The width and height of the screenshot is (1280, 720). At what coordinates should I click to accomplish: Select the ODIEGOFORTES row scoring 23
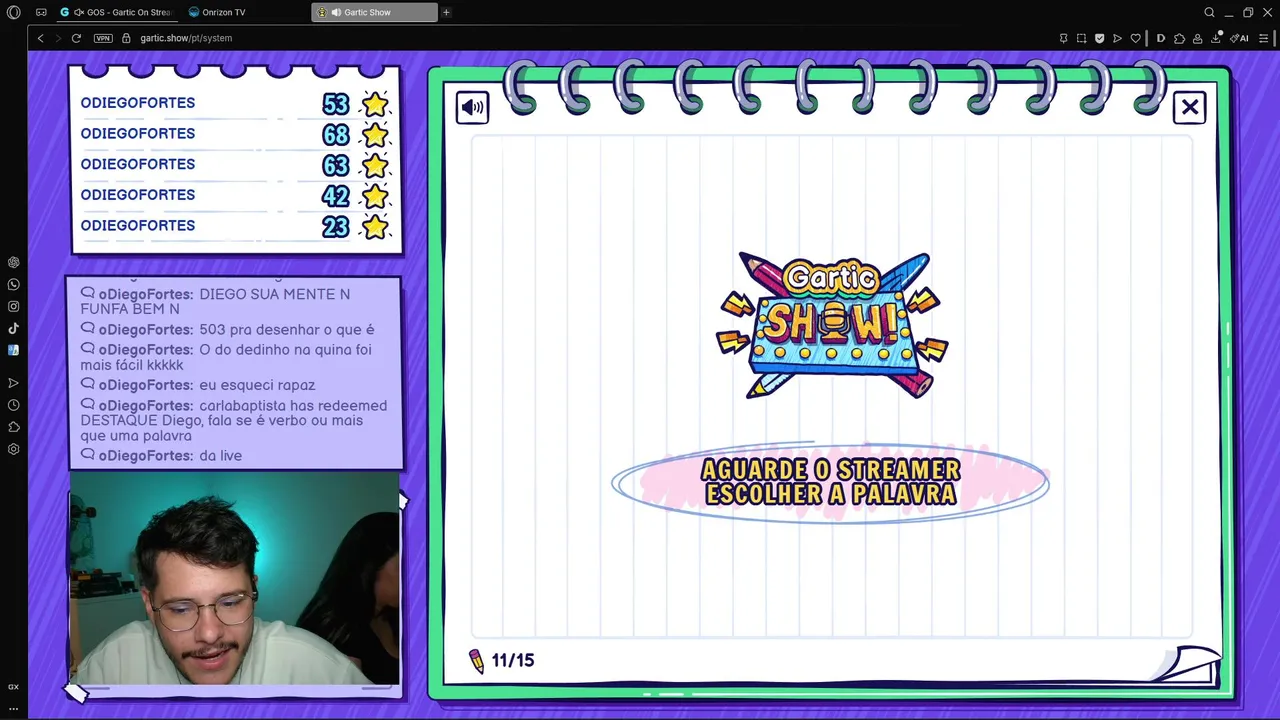click(x=235, y=226)
